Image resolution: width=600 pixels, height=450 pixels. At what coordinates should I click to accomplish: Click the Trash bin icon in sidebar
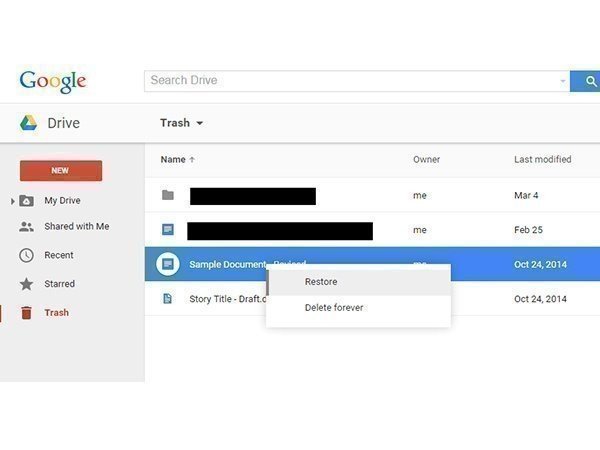tap(26, 313)
